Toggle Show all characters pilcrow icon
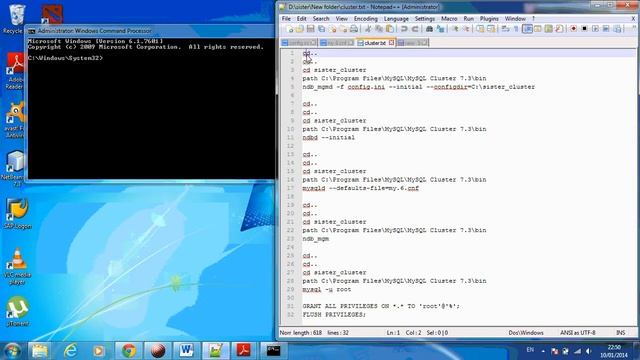The height and width of the screenshot is (360, 640). [x=516, y=29]
